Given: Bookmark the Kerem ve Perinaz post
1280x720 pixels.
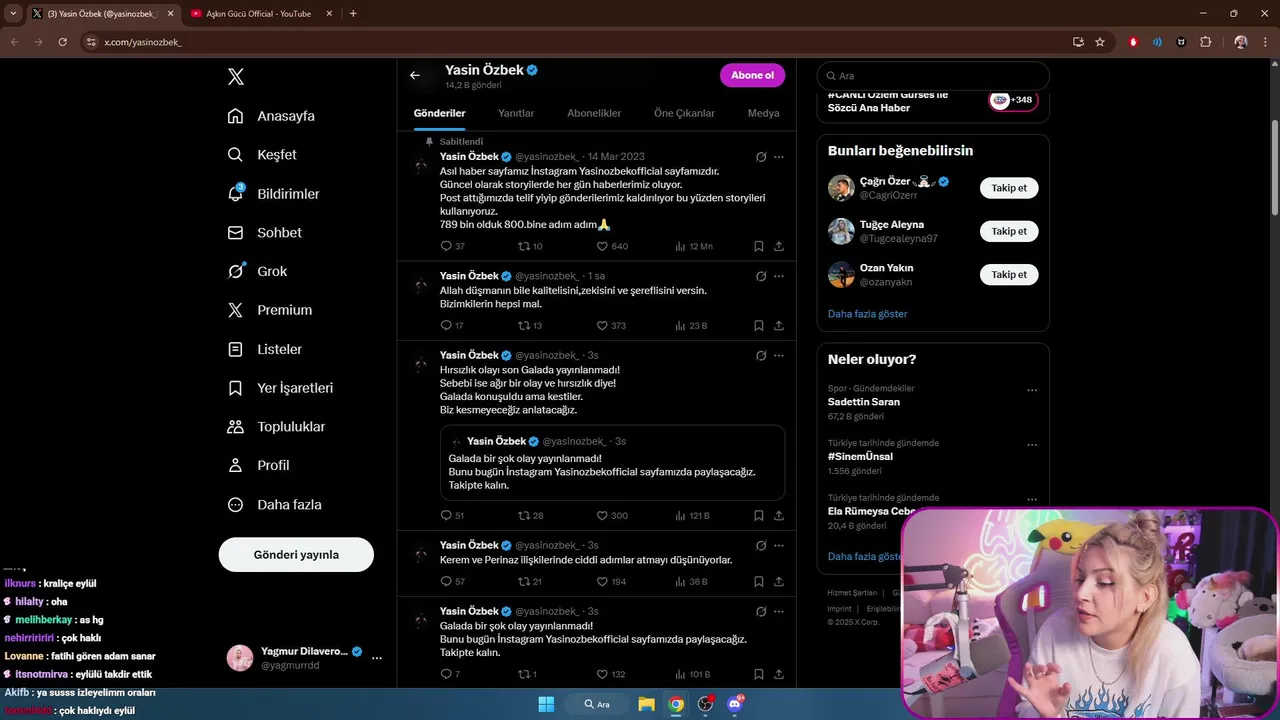Looking at the screenshot, I should coord(759,581).
